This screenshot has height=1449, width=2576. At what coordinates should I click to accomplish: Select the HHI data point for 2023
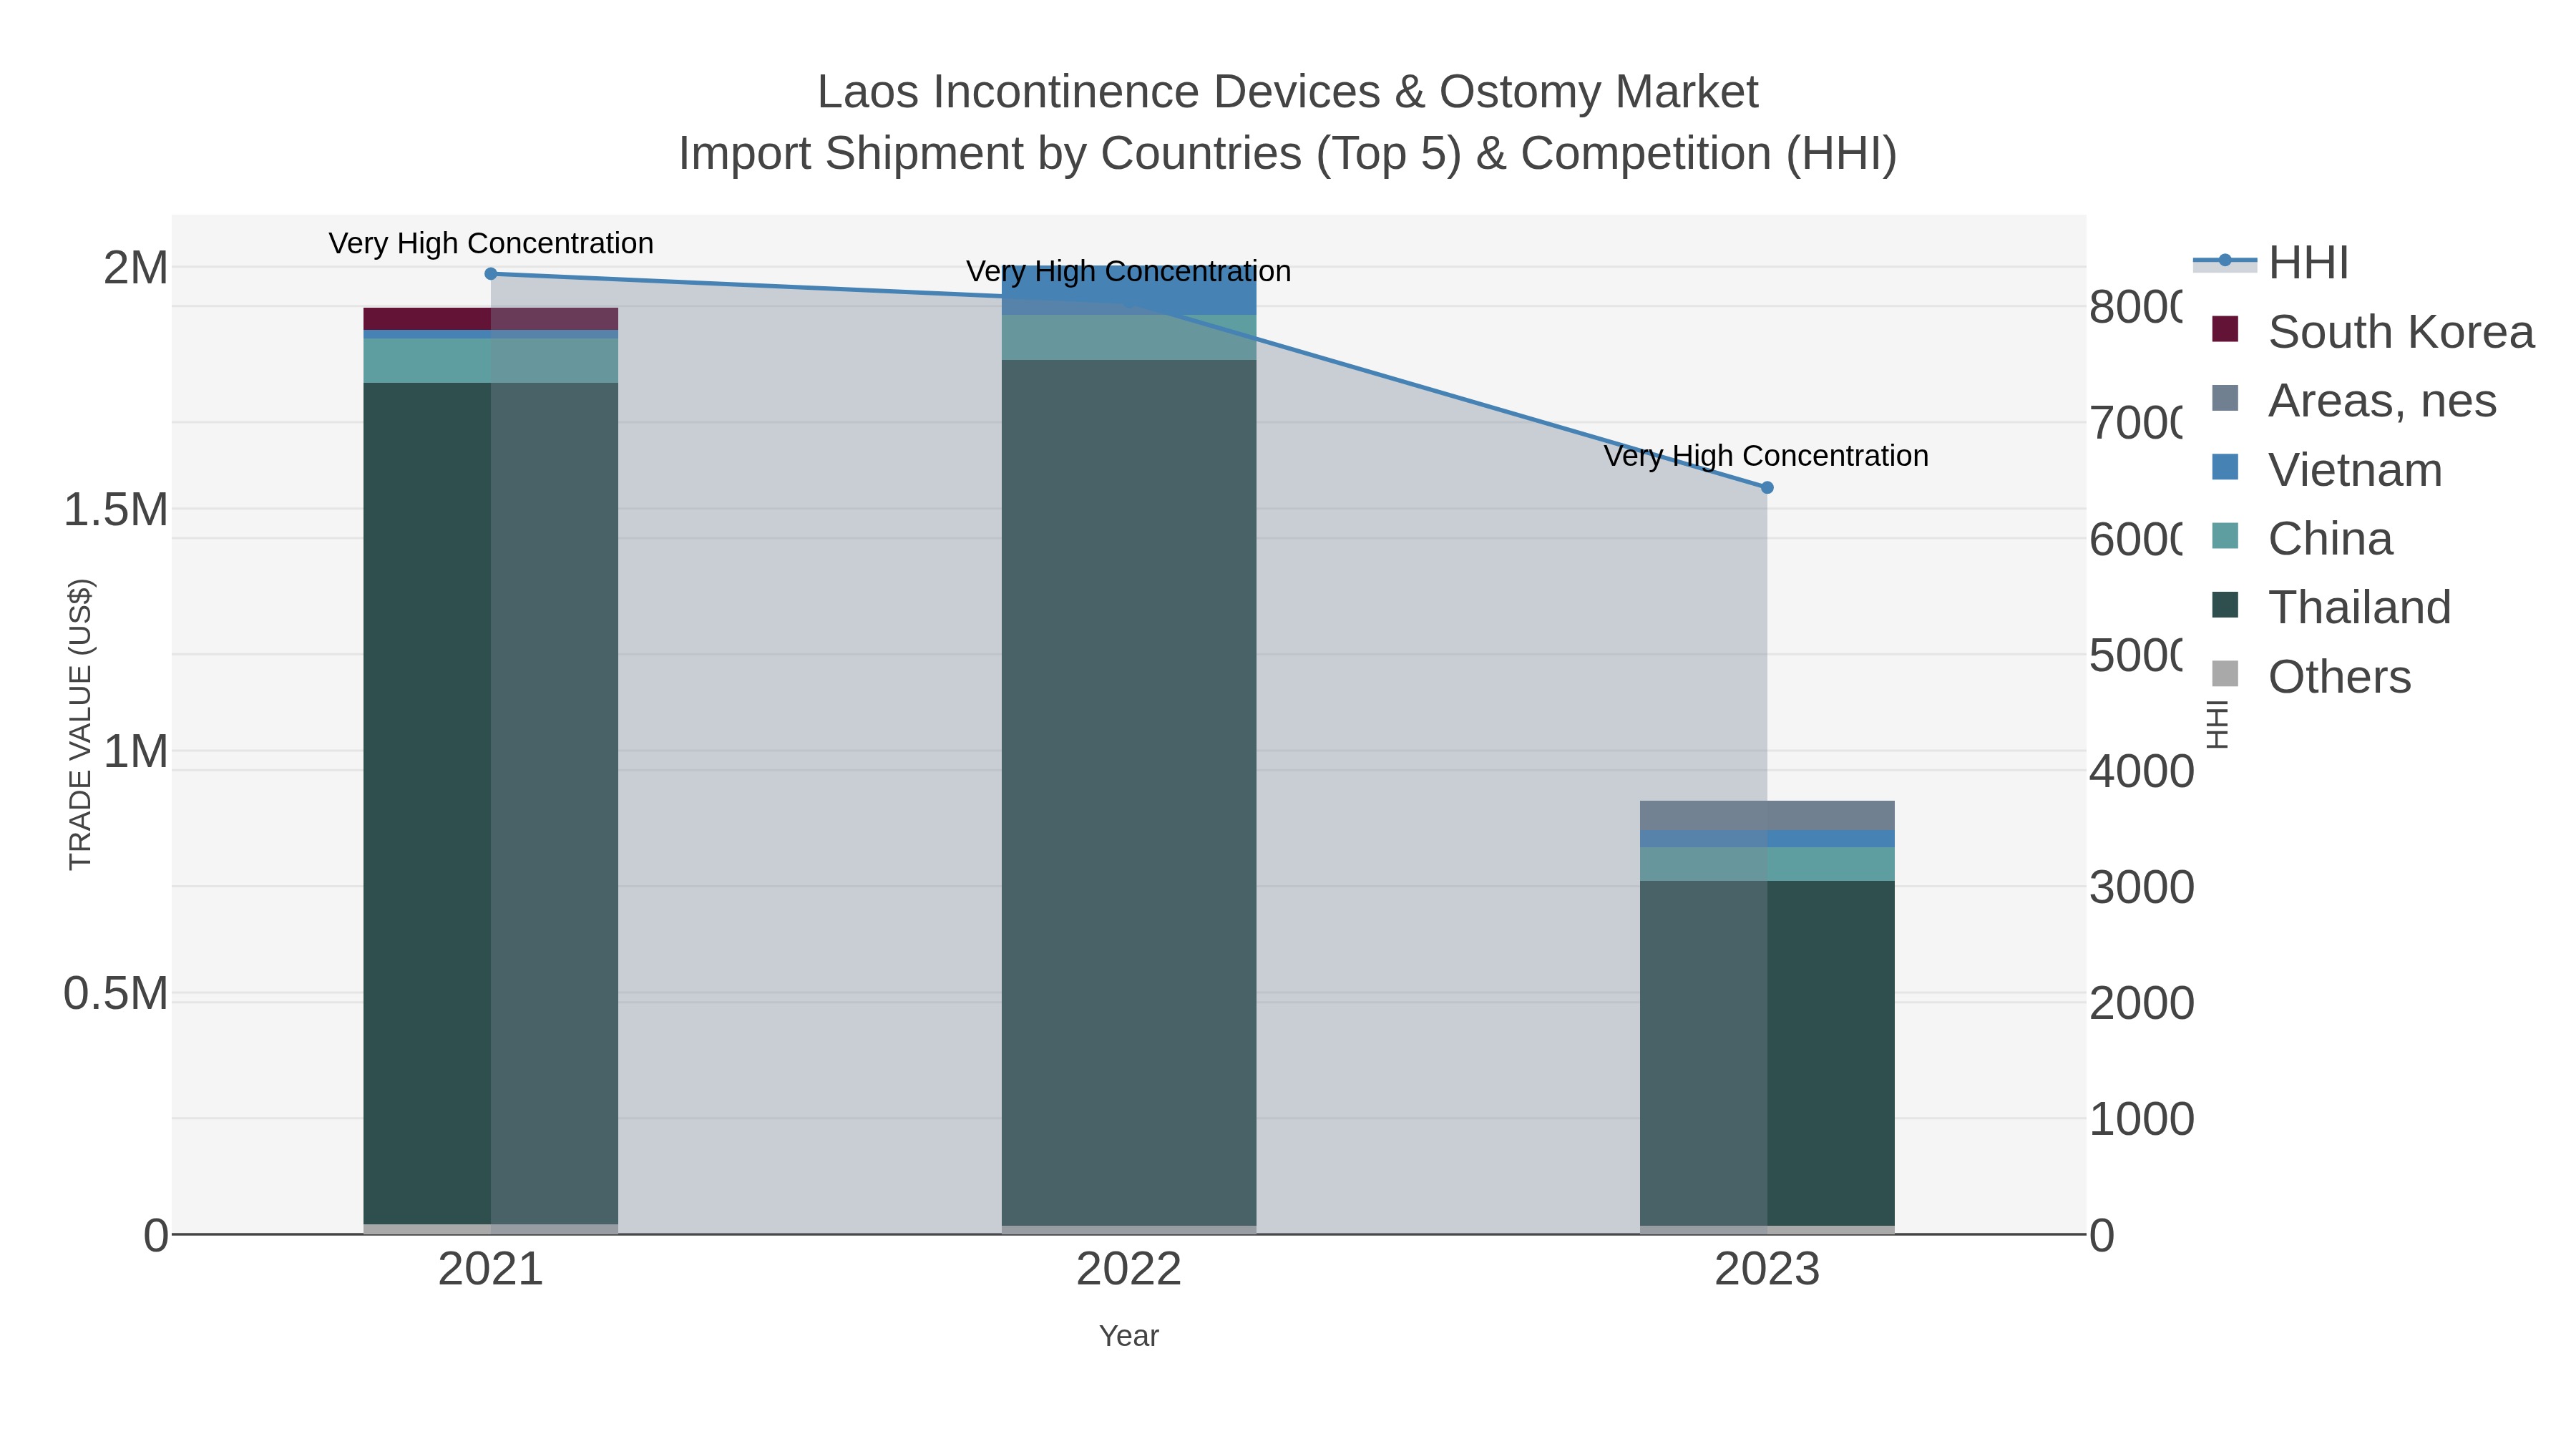coord(1767,488)
